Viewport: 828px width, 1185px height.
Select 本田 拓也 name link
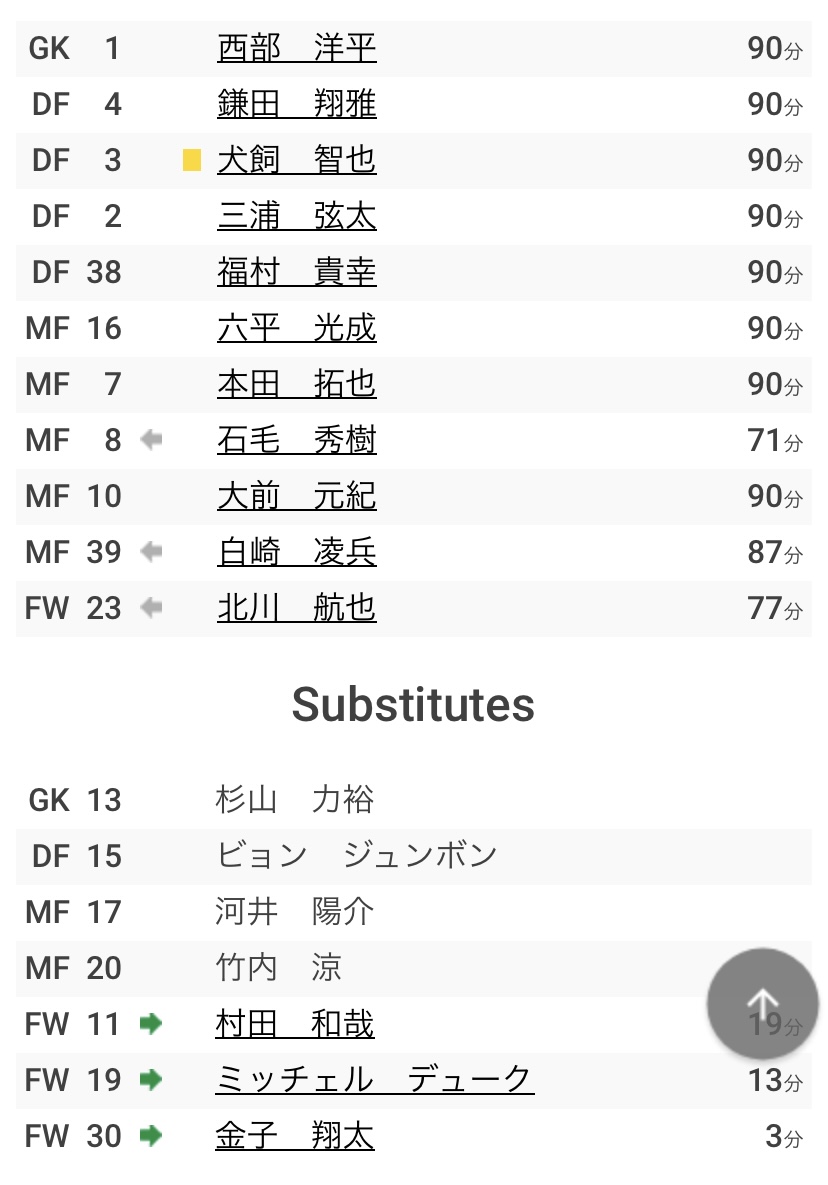pos(297,384)
